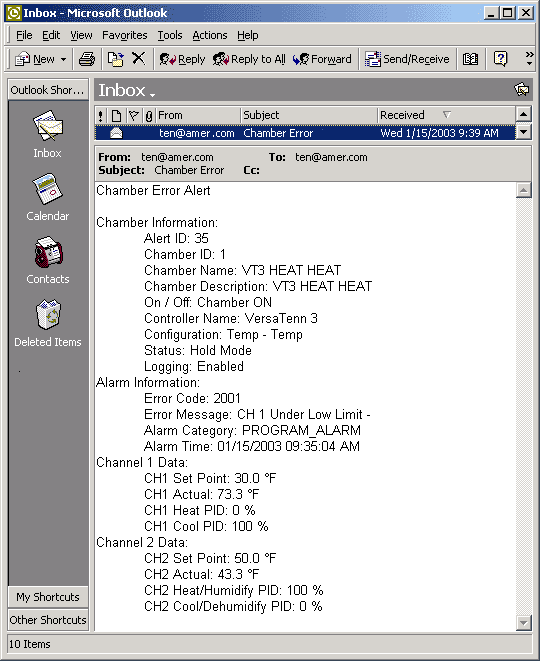Open the Edit menu
Screen dimensions: 540x661
point(51,35)
